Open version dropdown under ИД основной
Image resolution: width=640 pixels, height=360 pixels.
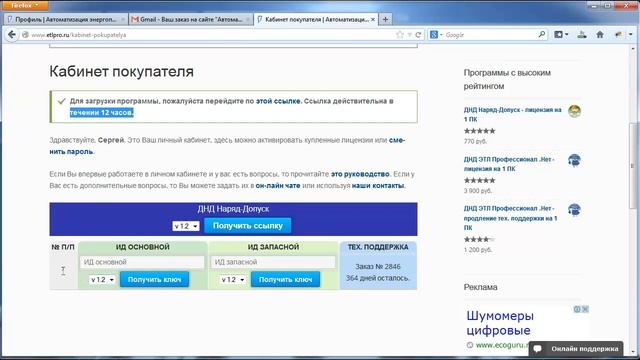click(102, 280)
